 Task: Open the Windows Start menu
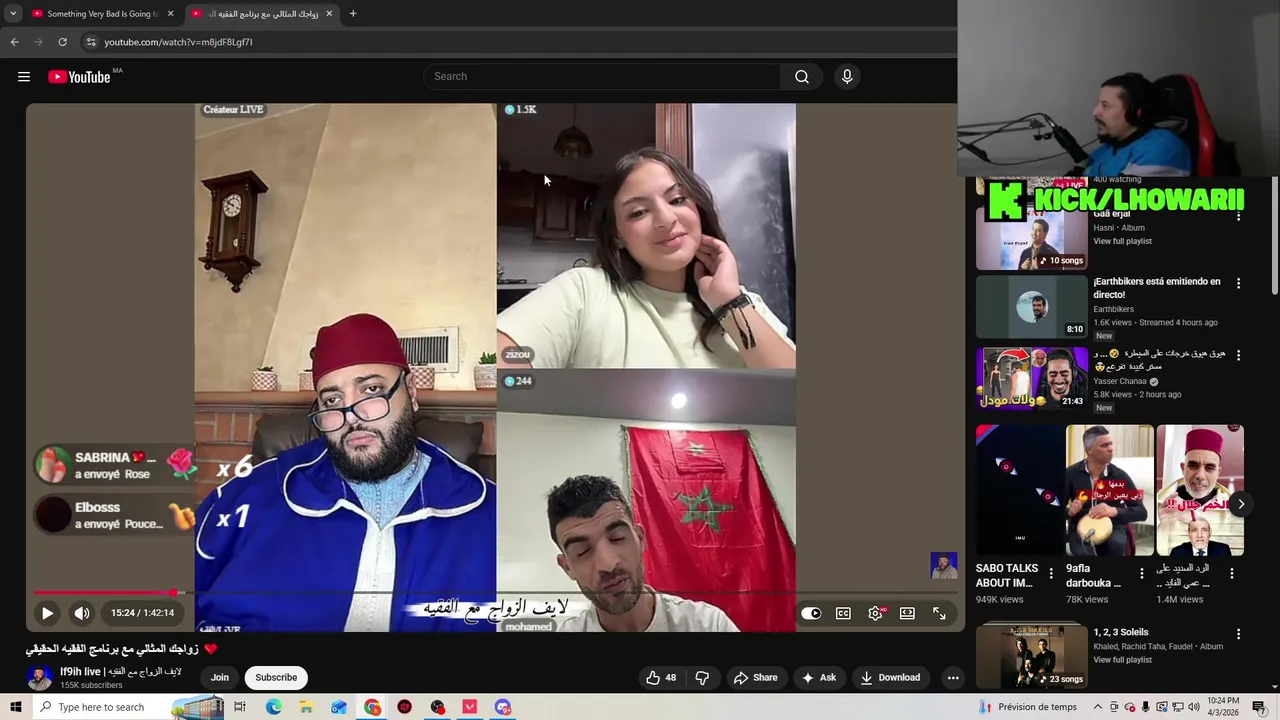15,707
